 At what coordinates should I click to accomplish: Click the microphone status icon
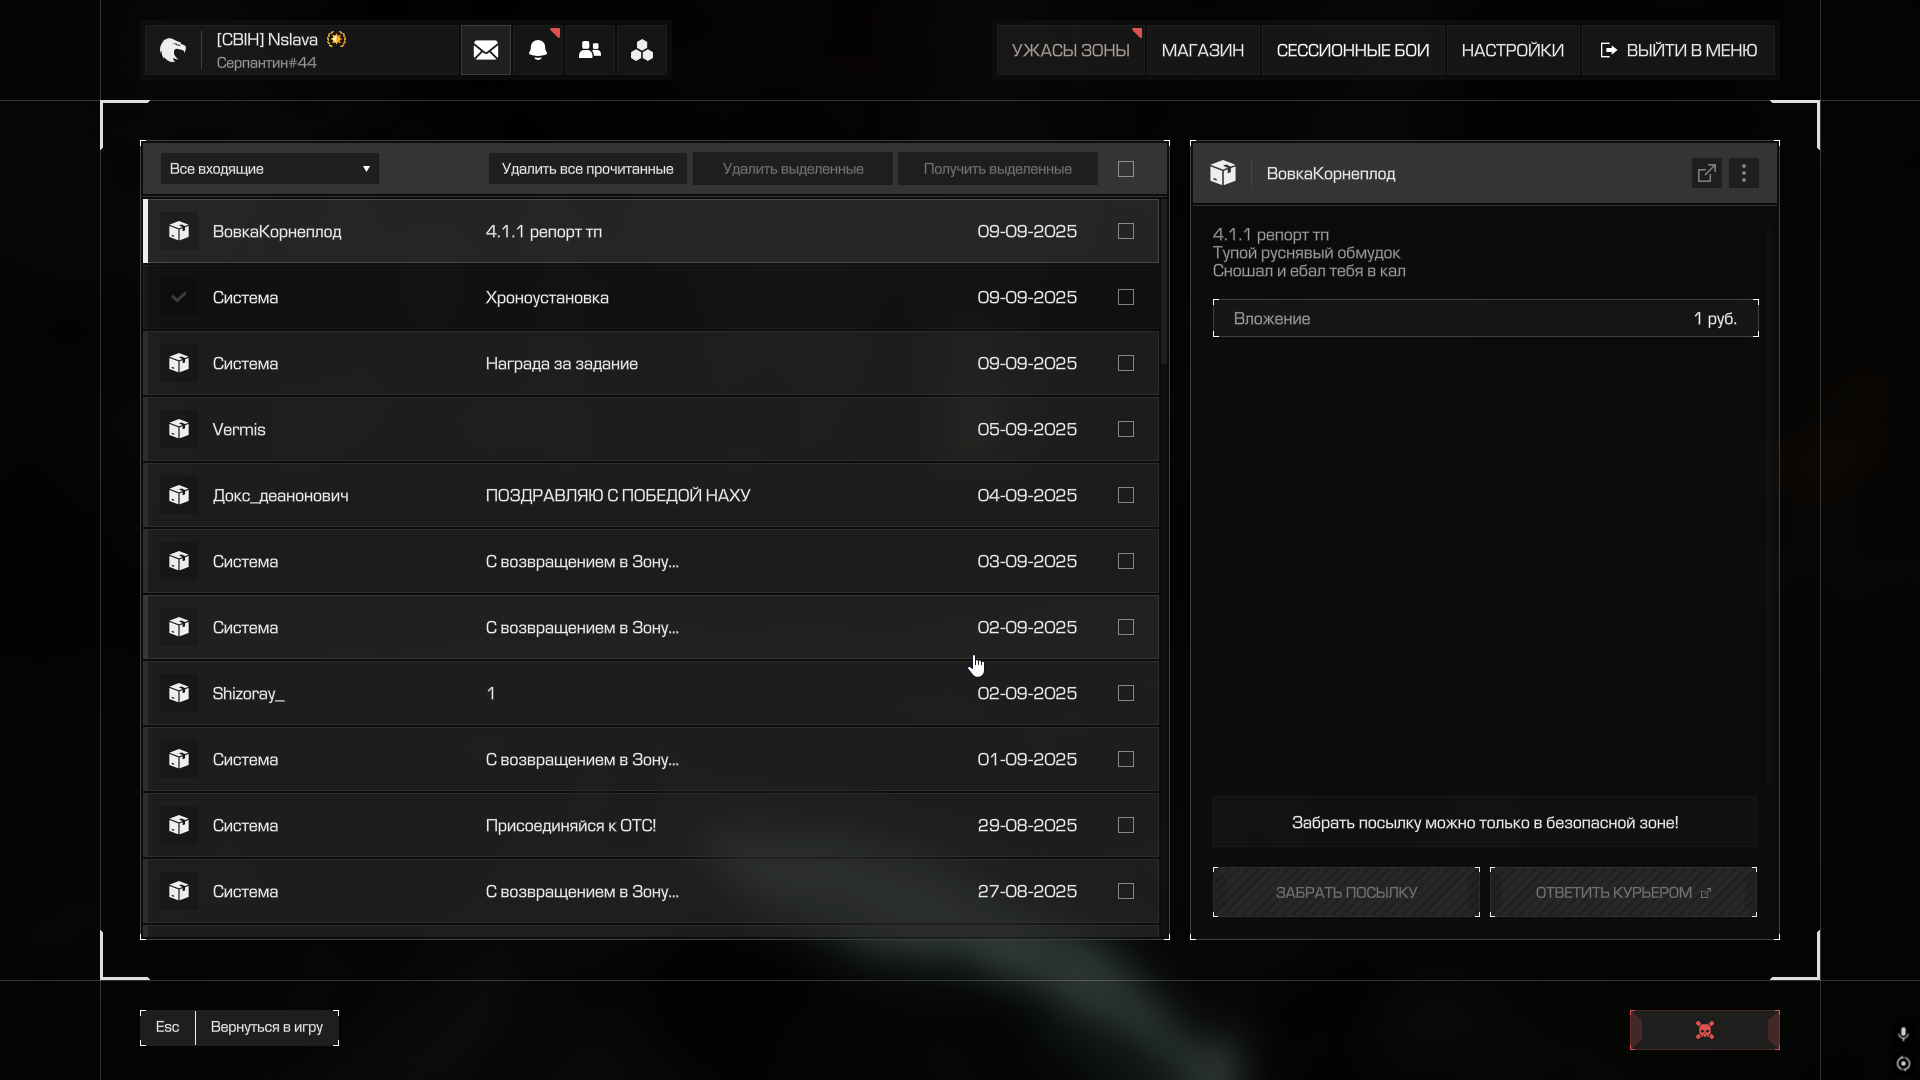tap(1903, 1034)
